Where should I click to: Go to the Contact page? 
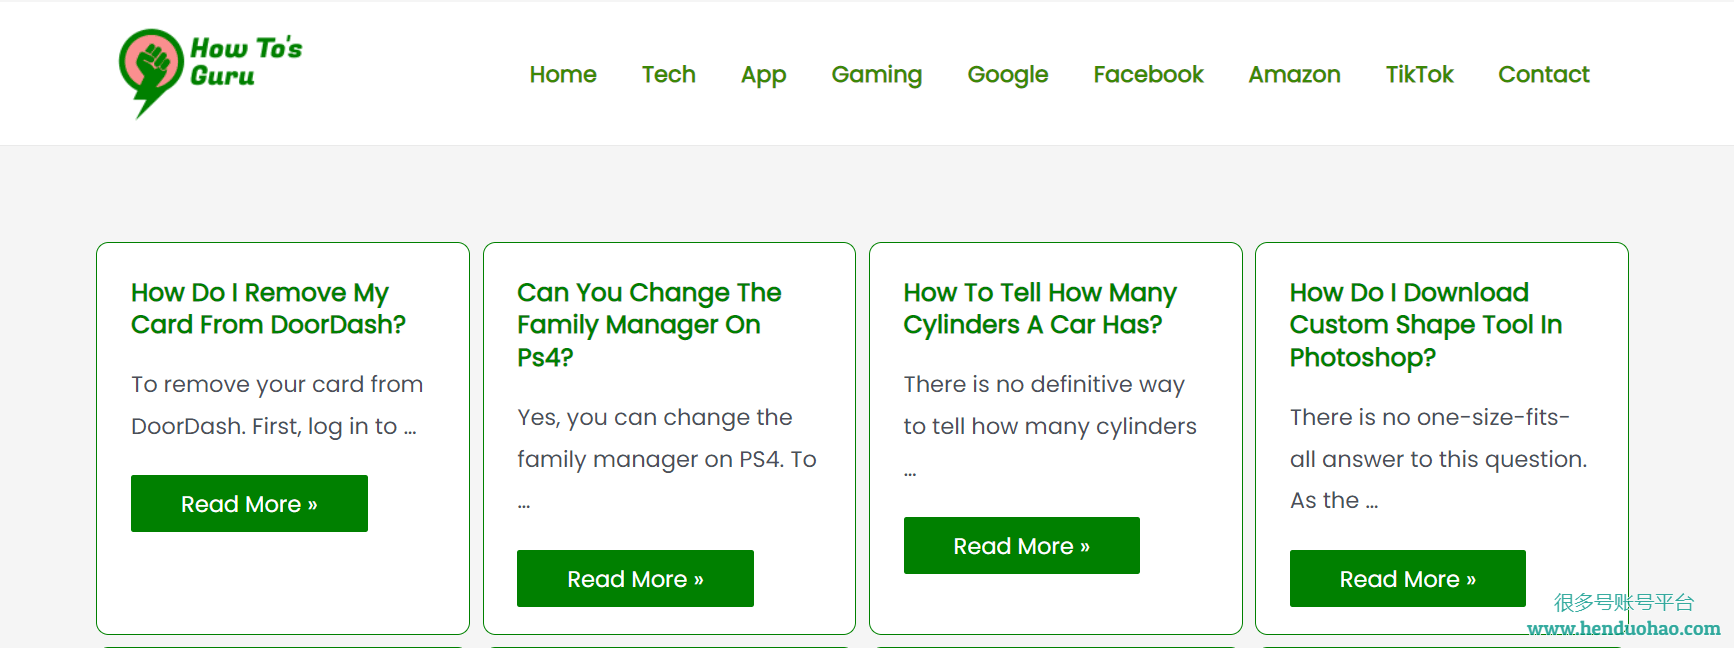click(1543, 74)
